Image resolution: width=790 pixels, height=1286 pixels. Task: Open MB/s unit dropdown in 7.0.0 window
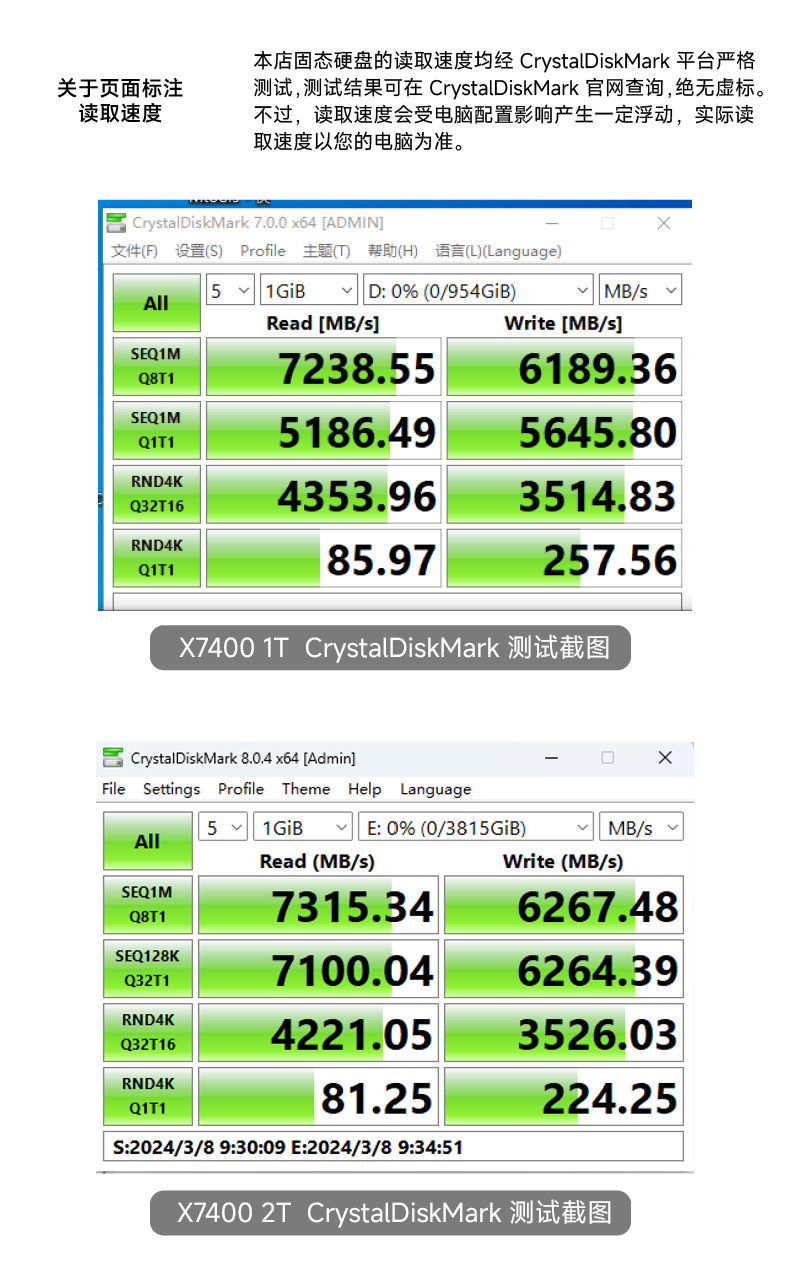point(640,291)
